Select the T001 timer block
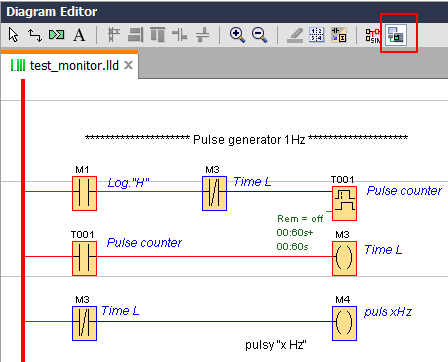 (x=345, y=203)
